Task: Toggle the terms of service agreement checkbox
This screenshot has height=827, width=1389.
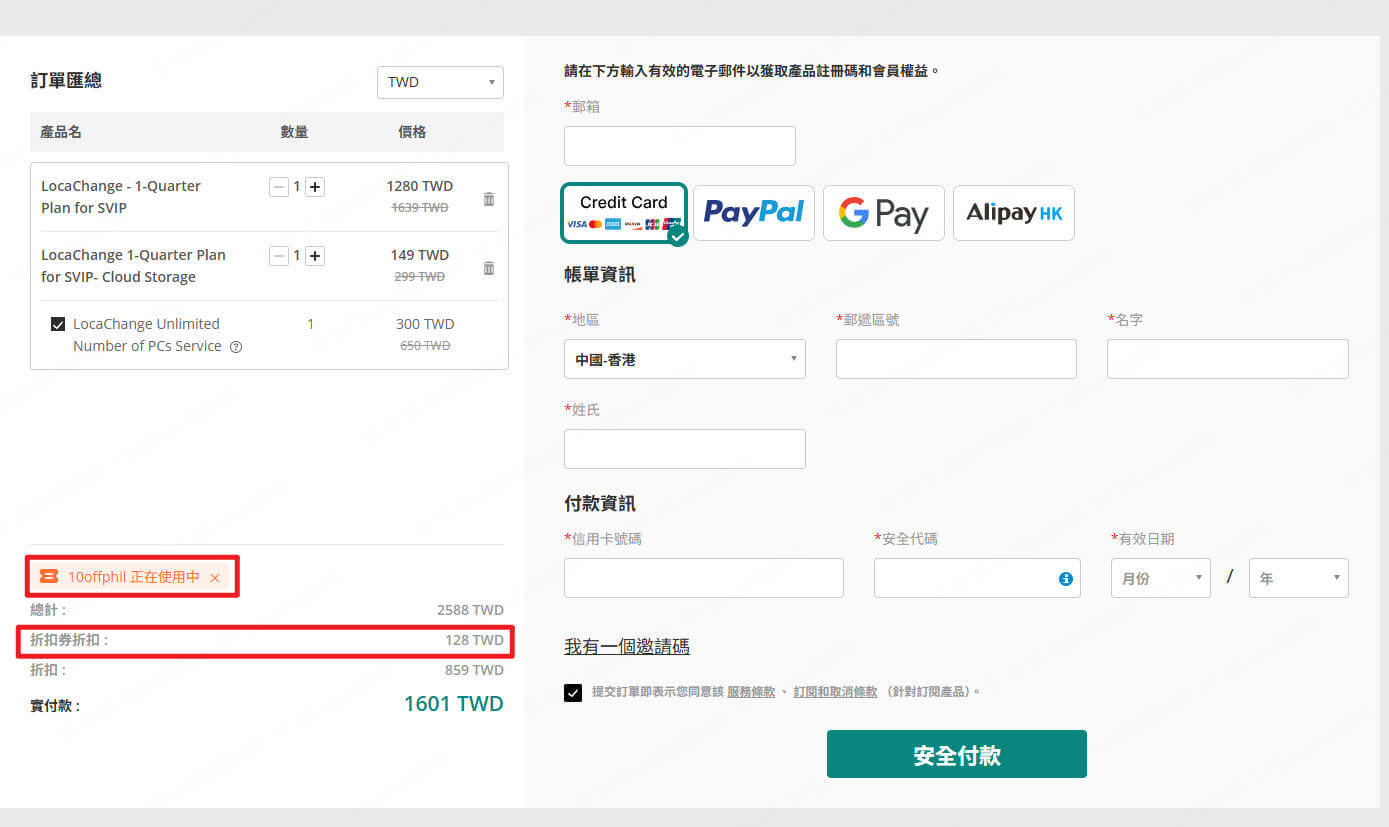Action: tap(573, 693)
